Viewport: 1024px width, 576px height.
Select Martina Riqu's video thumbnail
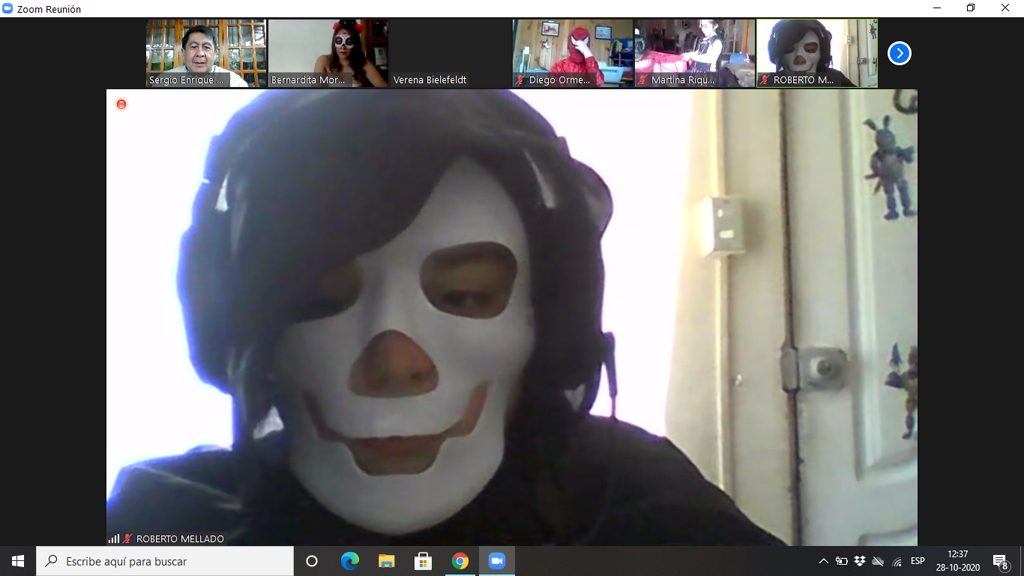point(694,53)
